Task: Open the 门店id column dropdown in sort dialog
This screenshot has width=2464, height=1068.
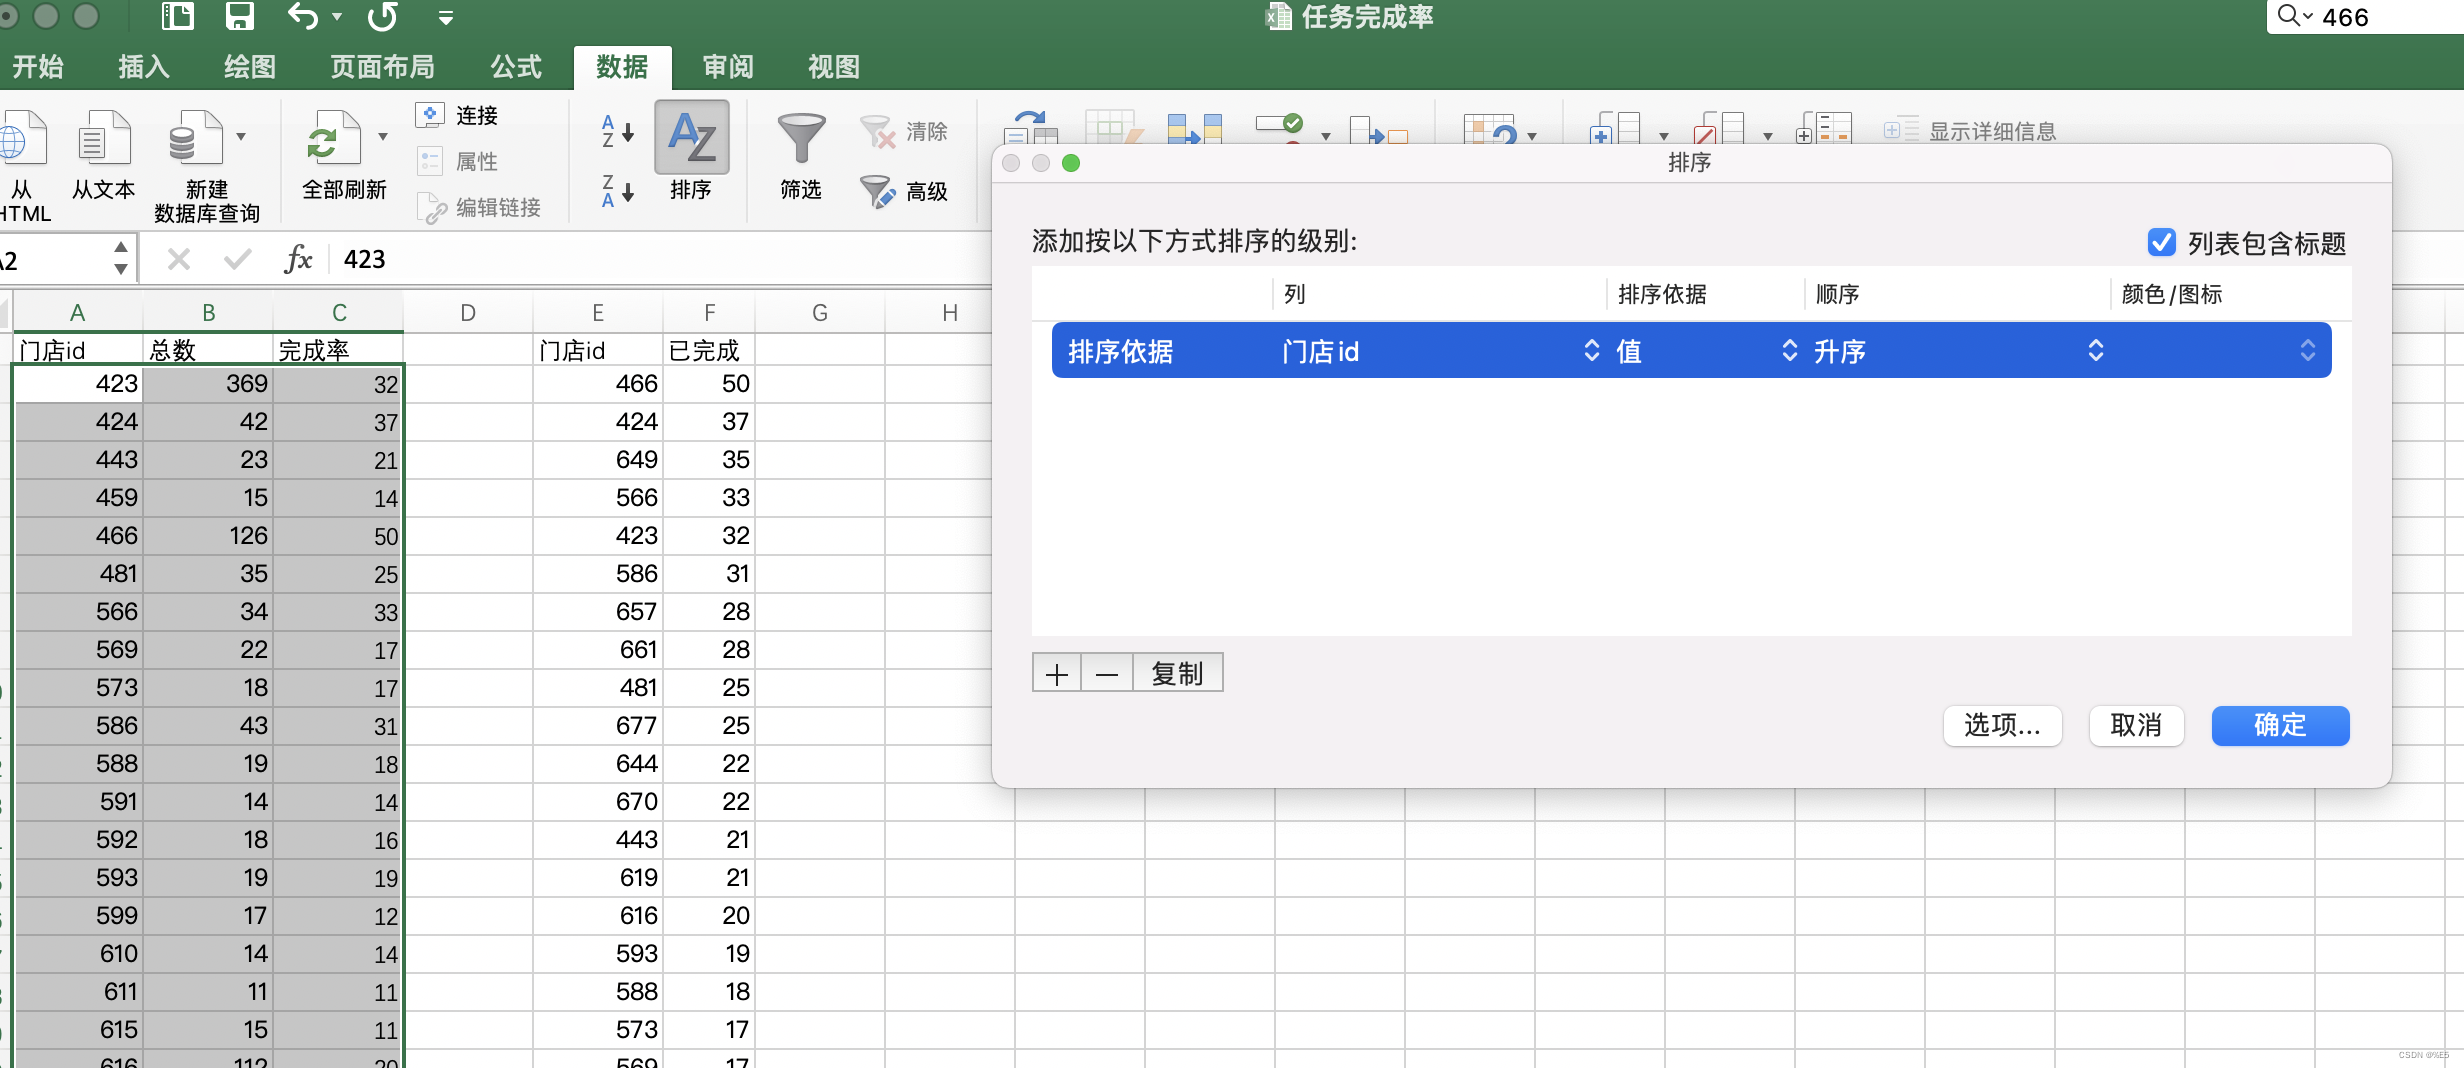Action: point(1592,350)
